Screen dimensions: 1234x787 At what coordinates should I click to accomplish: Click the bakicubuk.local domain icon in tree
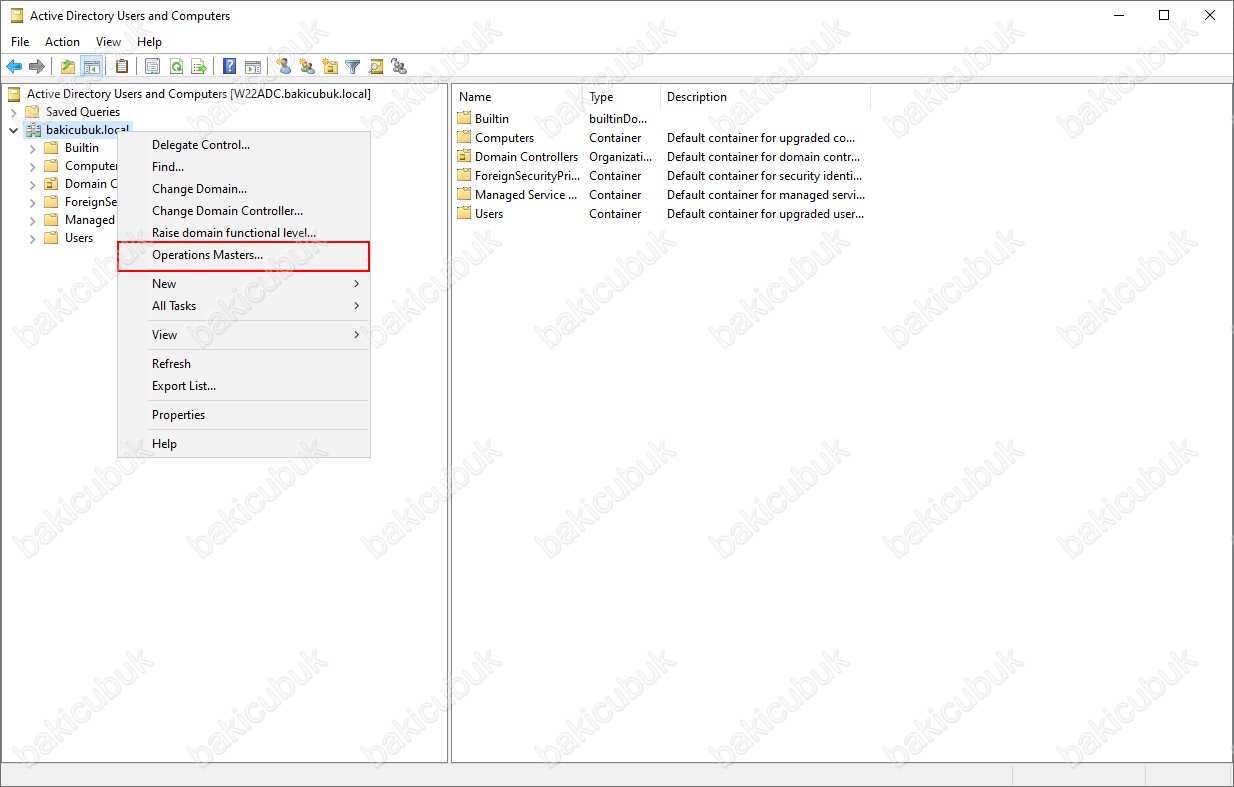(x=33, y=130)
